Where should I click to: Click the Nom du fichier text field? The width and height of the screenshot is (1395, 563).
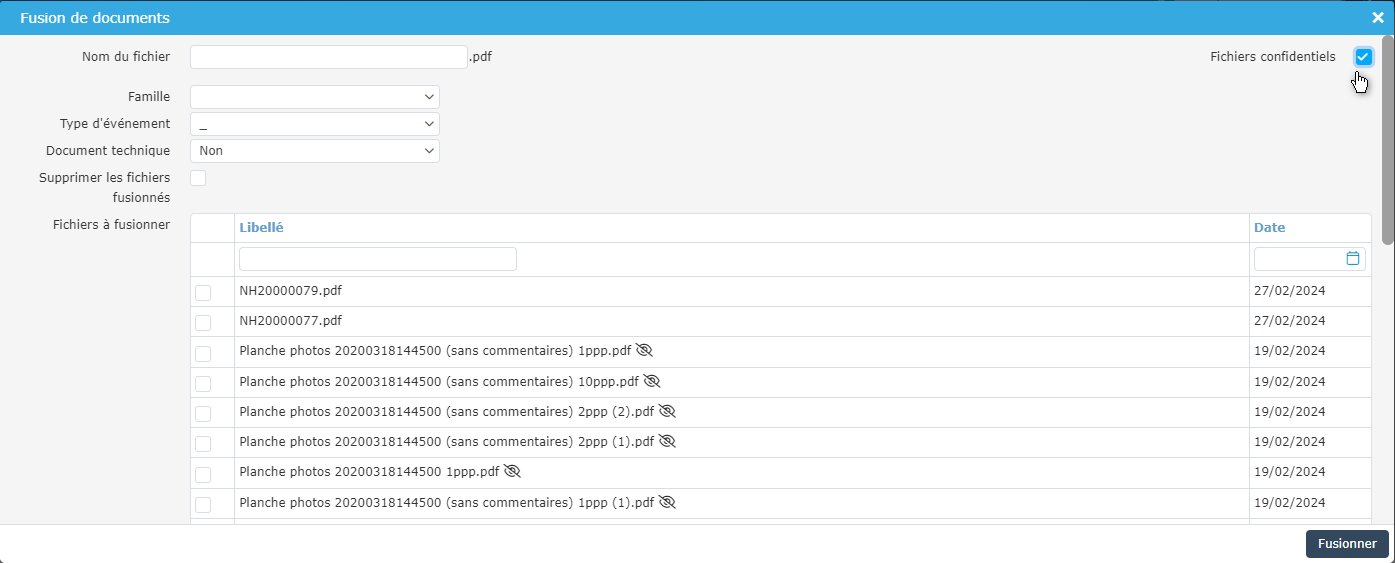(x=328, y=57)
